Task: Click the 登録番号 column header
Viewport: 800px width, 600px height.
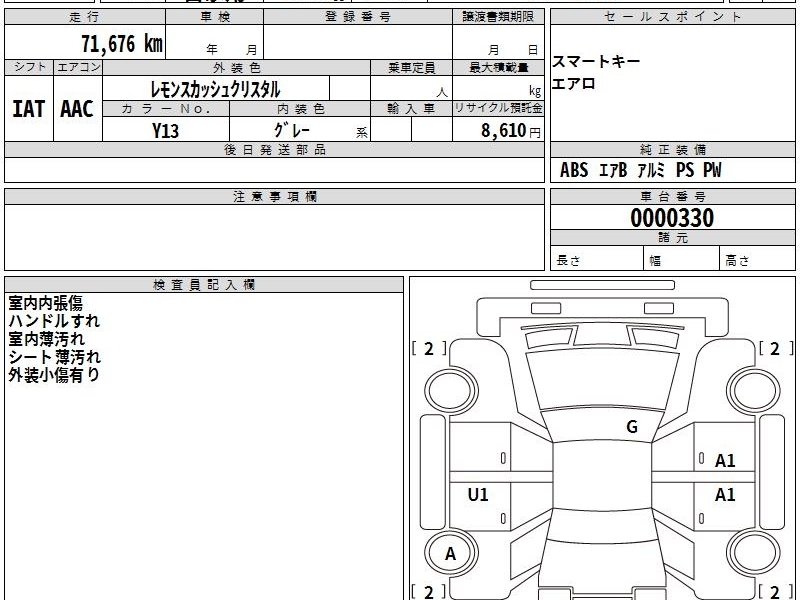Action: [358, 17]
